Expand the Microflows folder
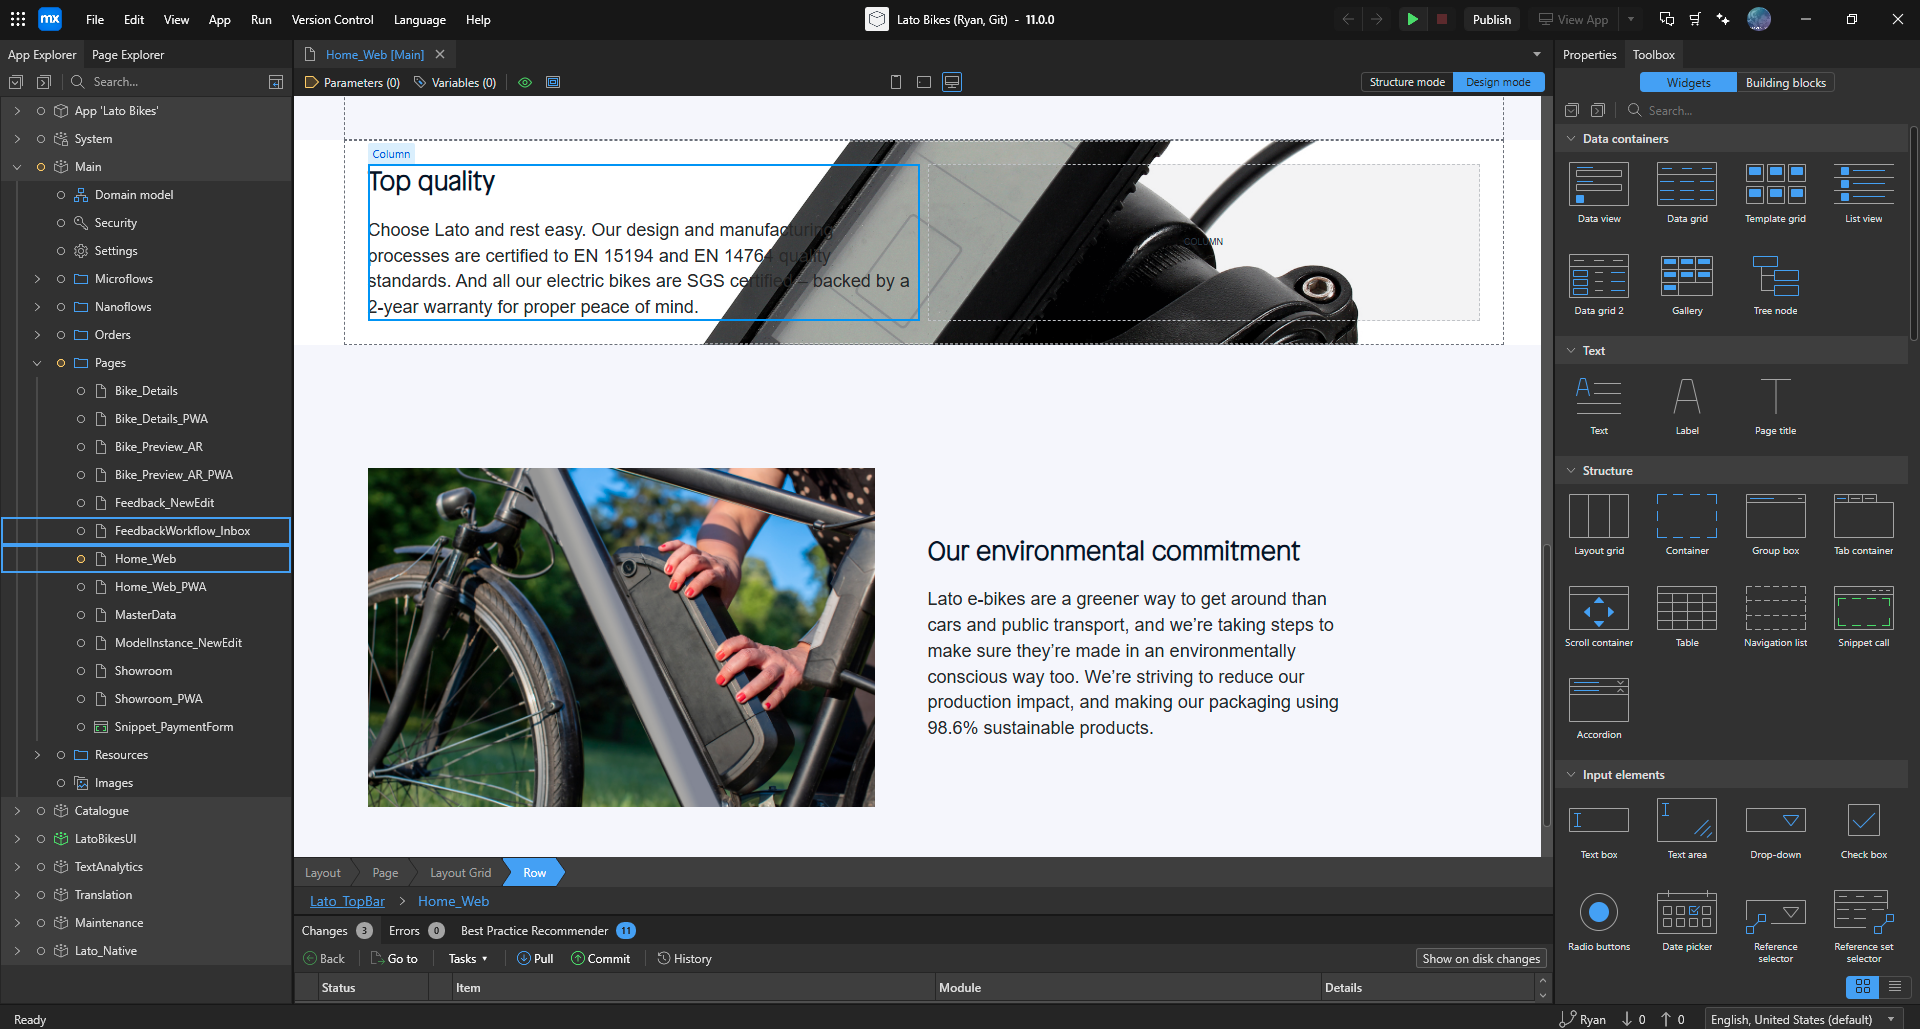1920x1029 pixels. click(37, 279)
